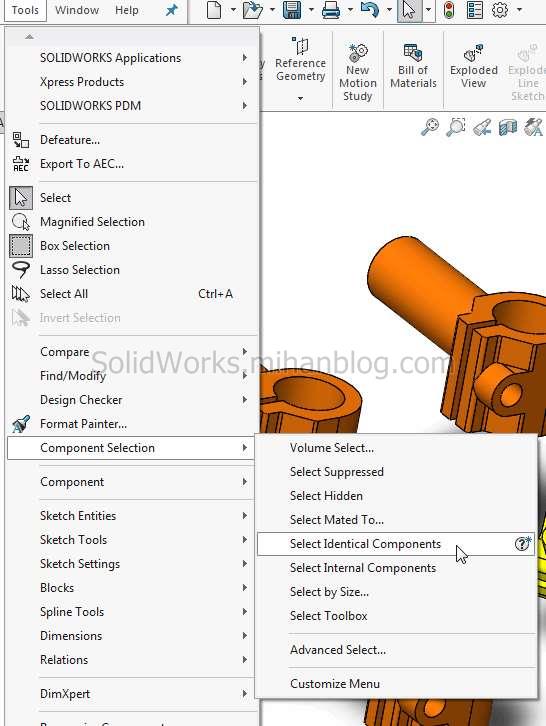Choose Volume Select option
Image resolution: width=546 pixels, height=726 pixels.
click(x=396, y=448)
